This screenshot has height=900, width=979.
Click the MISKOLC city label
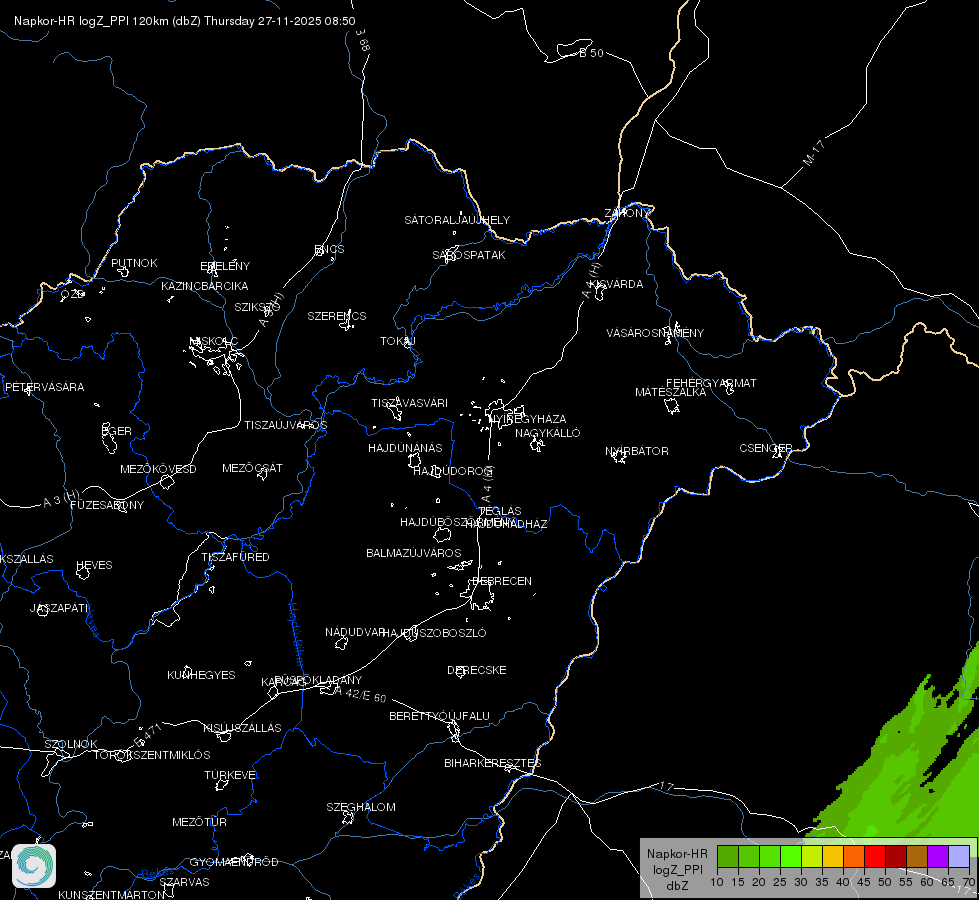tap(214, 341)
